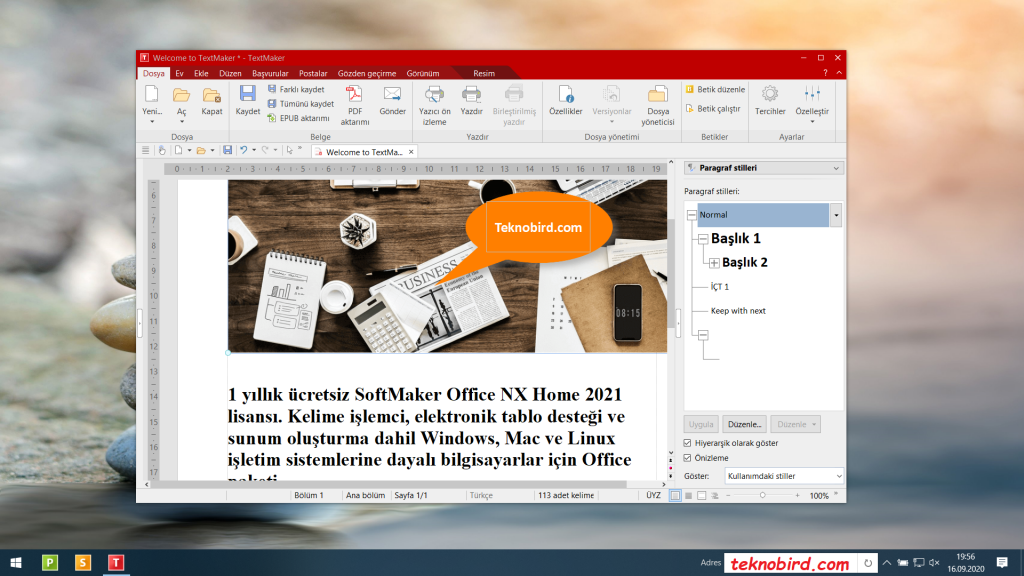1024x576 pixels.
Task: Open quick toolbar new document dropdown arrow
Action: [189, 151]
